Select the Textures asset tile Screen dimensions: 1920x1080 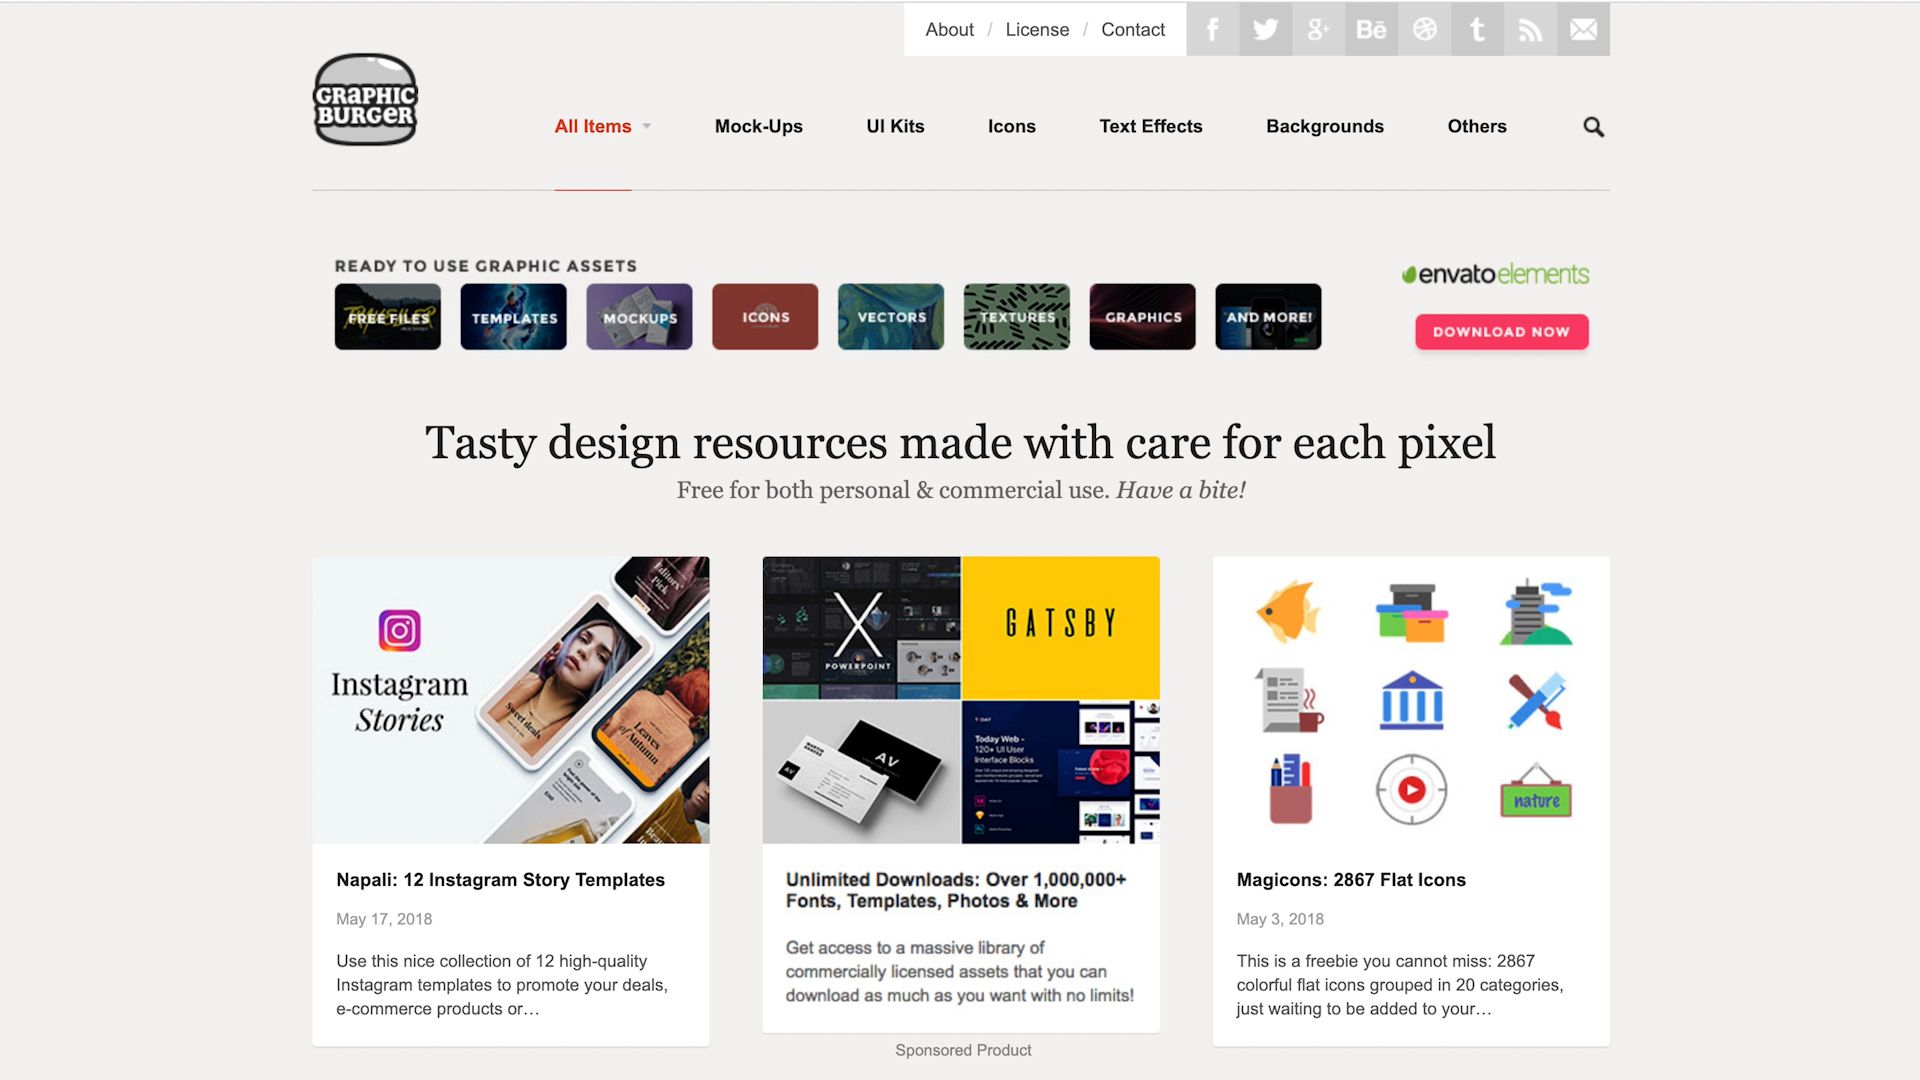pos(1017,317)
